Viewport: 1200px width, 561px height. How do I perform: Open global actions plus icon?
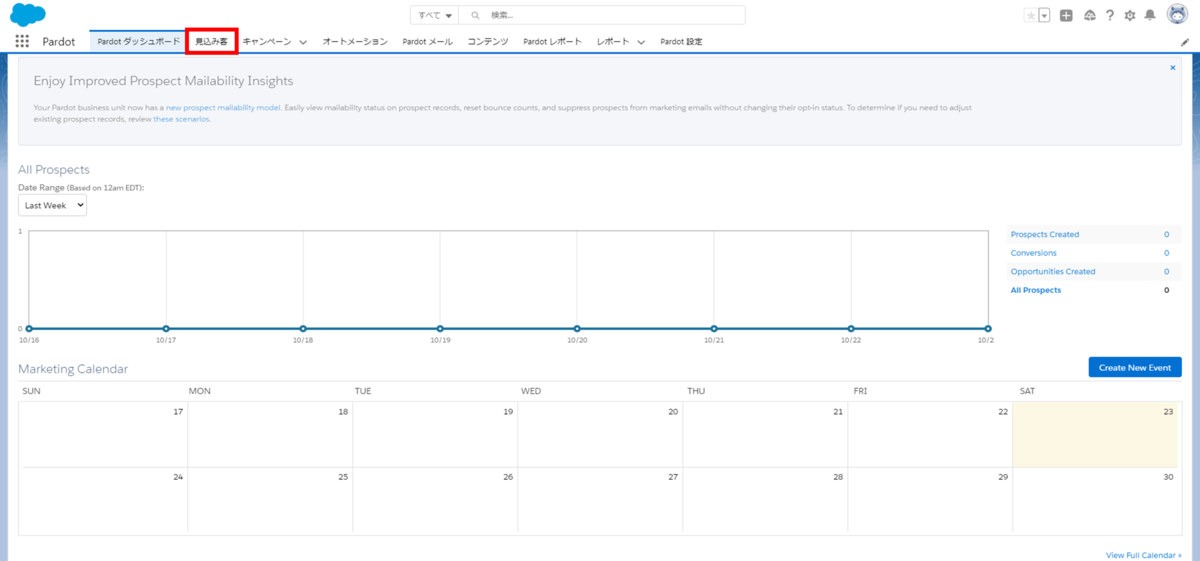(1067, 15)
